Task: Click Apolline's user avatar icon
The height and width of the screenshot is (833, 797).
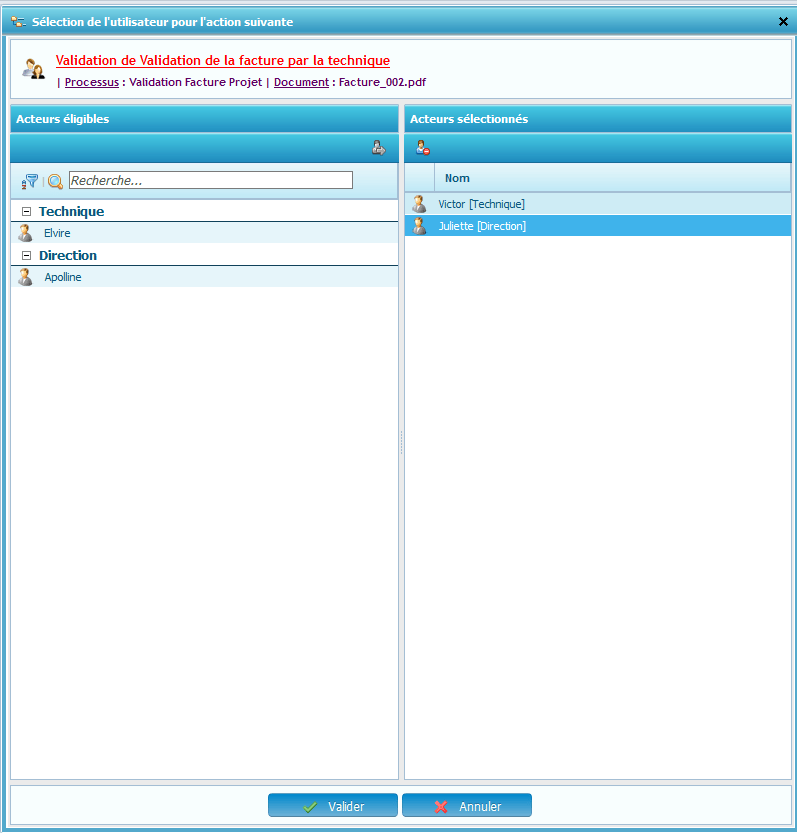Action: click(25, 277)
